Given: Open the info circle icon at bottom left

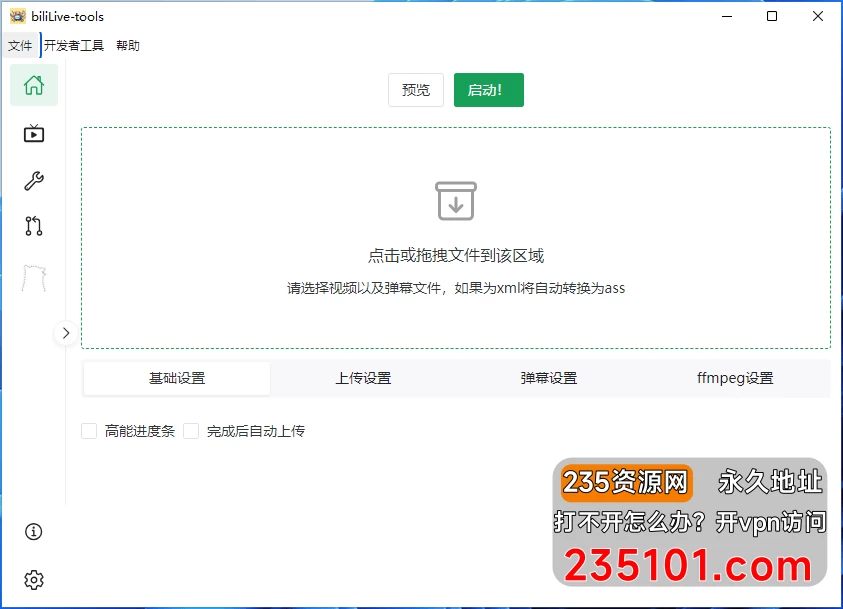Looking at the screenshot, I should click(33, 532).
